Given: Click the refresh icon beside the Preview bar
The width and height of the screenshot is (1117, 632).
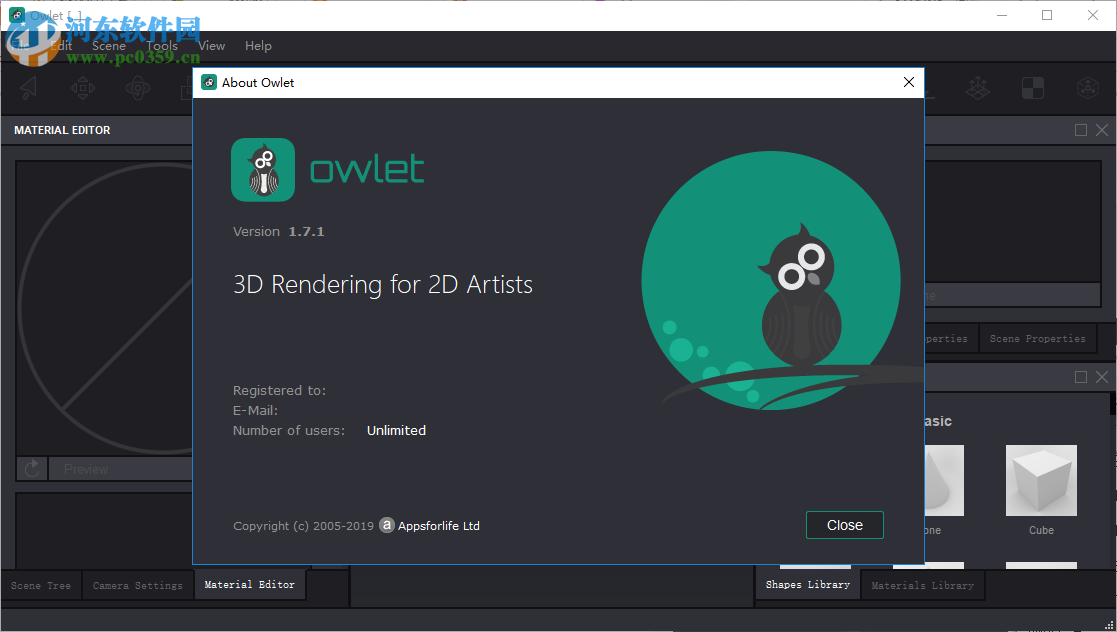Looking at the screenshot, I should point(32,468).
